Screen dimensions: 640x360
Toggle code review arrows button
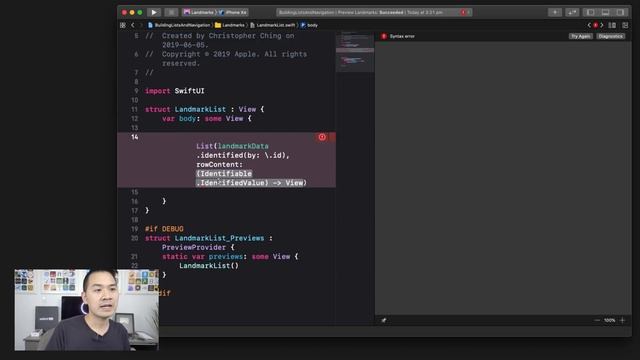pyautogui.click(x=572, y=12)
